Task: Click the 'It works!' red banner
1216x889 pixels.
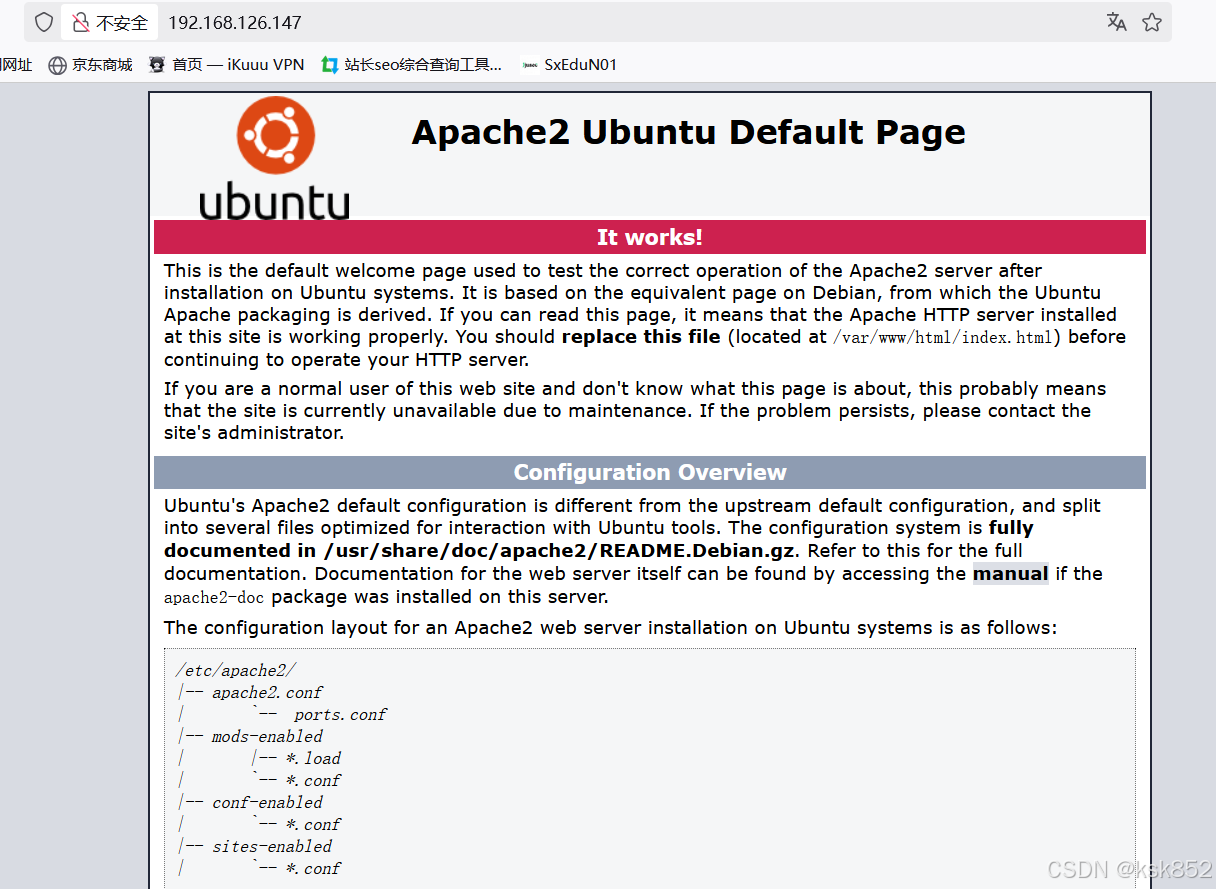Action: [x=650, y=237]
